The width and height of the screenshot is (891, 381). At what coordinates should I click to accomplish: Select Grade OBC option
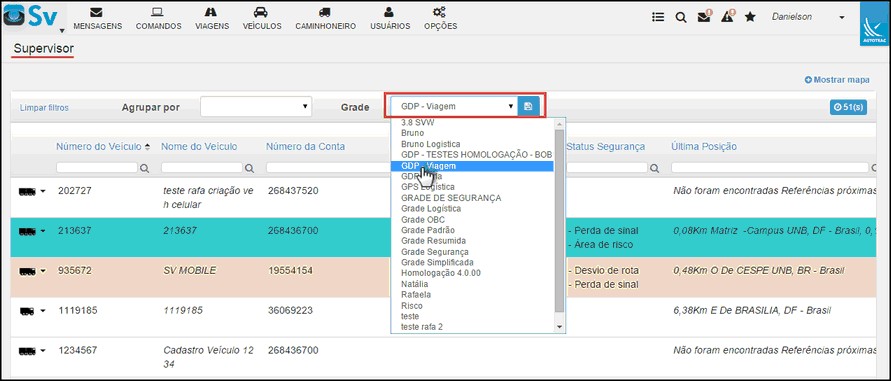pos(423,220)
